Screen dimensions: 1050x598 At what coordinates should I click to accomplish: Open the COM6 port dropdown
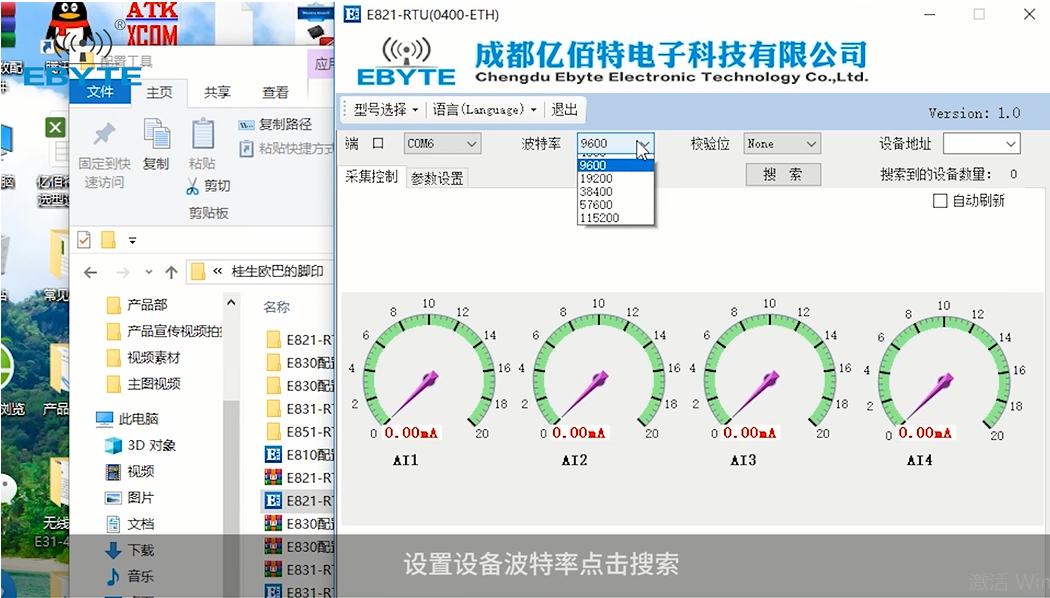pos(442,143)
